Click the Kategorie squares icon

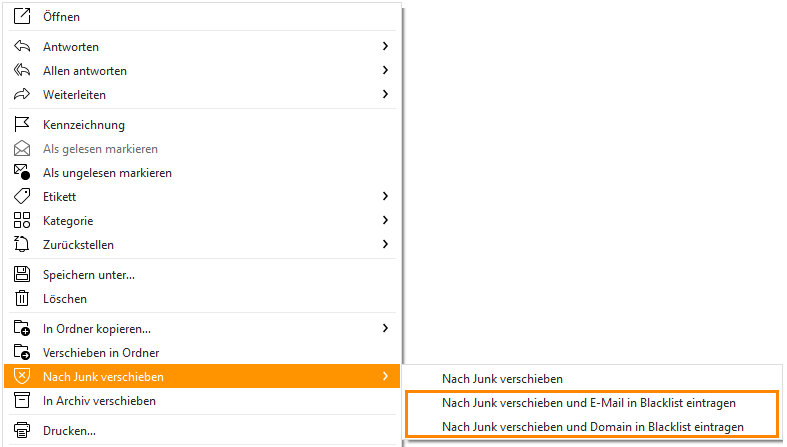click(x=22, y=220)
